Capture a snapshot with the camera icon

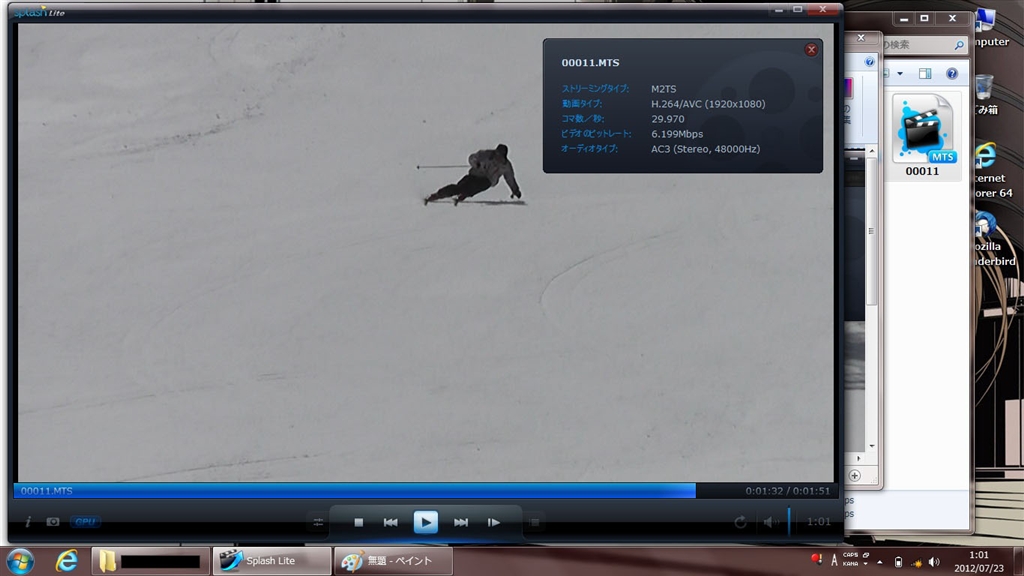coord(53,522)
